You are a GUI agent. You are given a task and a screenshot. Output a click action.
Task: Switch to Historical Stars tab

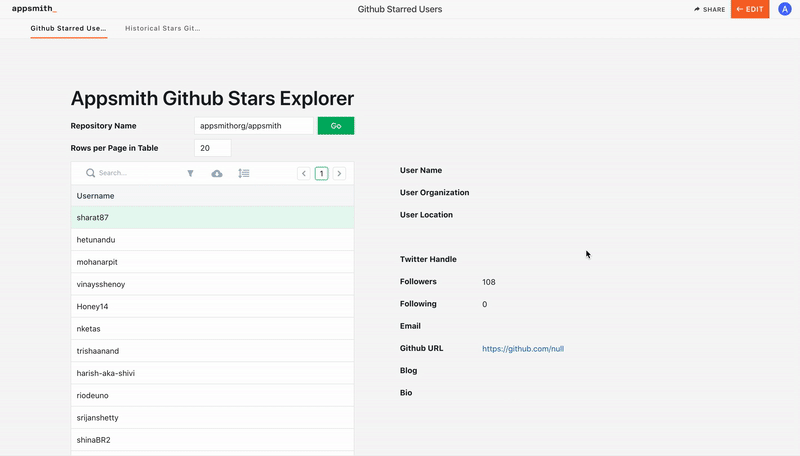(163, 29)
